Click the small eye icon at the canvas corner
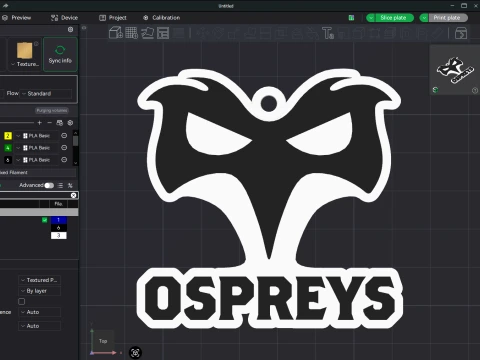 [x=84, y=28]
